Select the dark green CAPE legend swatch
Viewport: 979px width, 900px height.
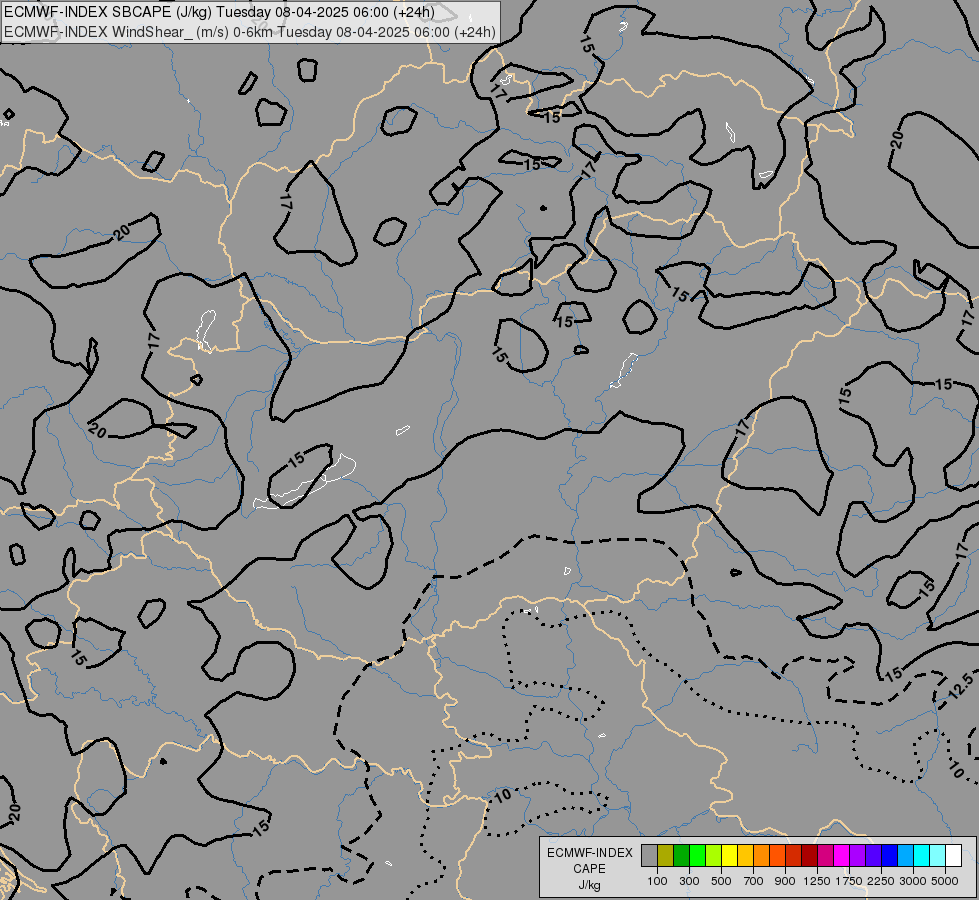tap(681, 856)
